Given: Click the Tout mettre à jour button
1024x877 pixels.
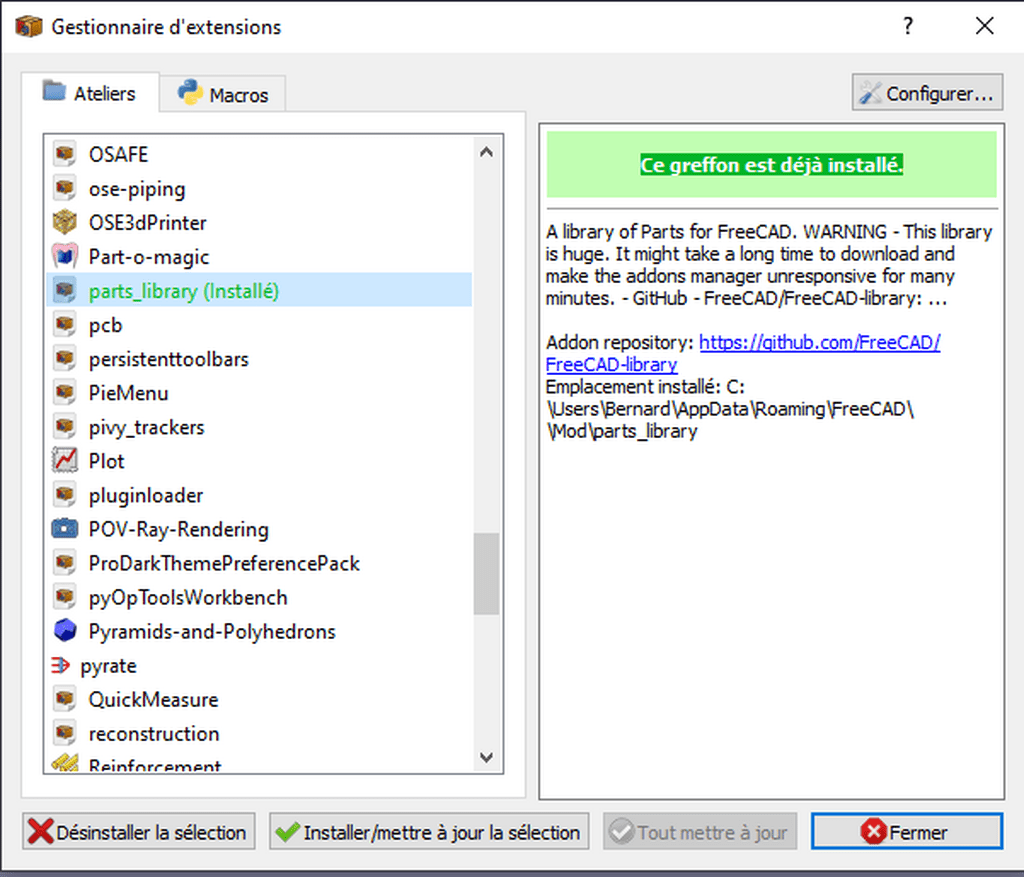Looking at the screenshot, I should (700, 831).
